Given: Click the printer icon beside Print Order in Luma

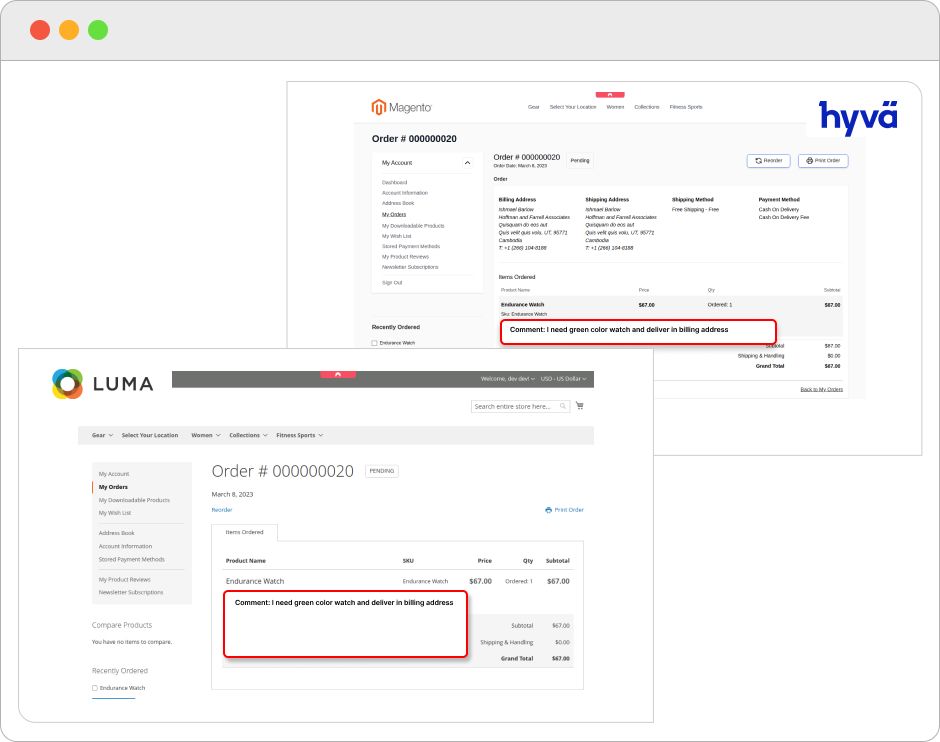Looking at the screenshot, I should tap(548, 510).
